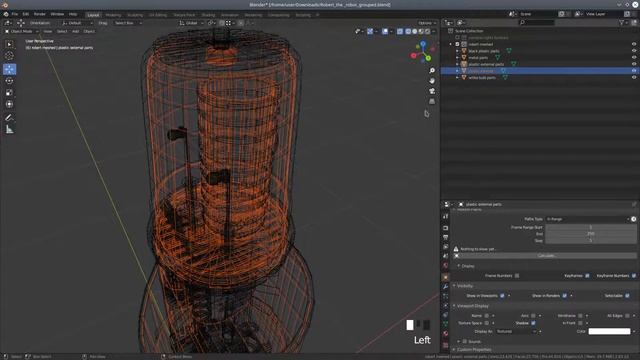Open the World properties tab icon
This screenshot has height=360, width=640.
(446, 266)
